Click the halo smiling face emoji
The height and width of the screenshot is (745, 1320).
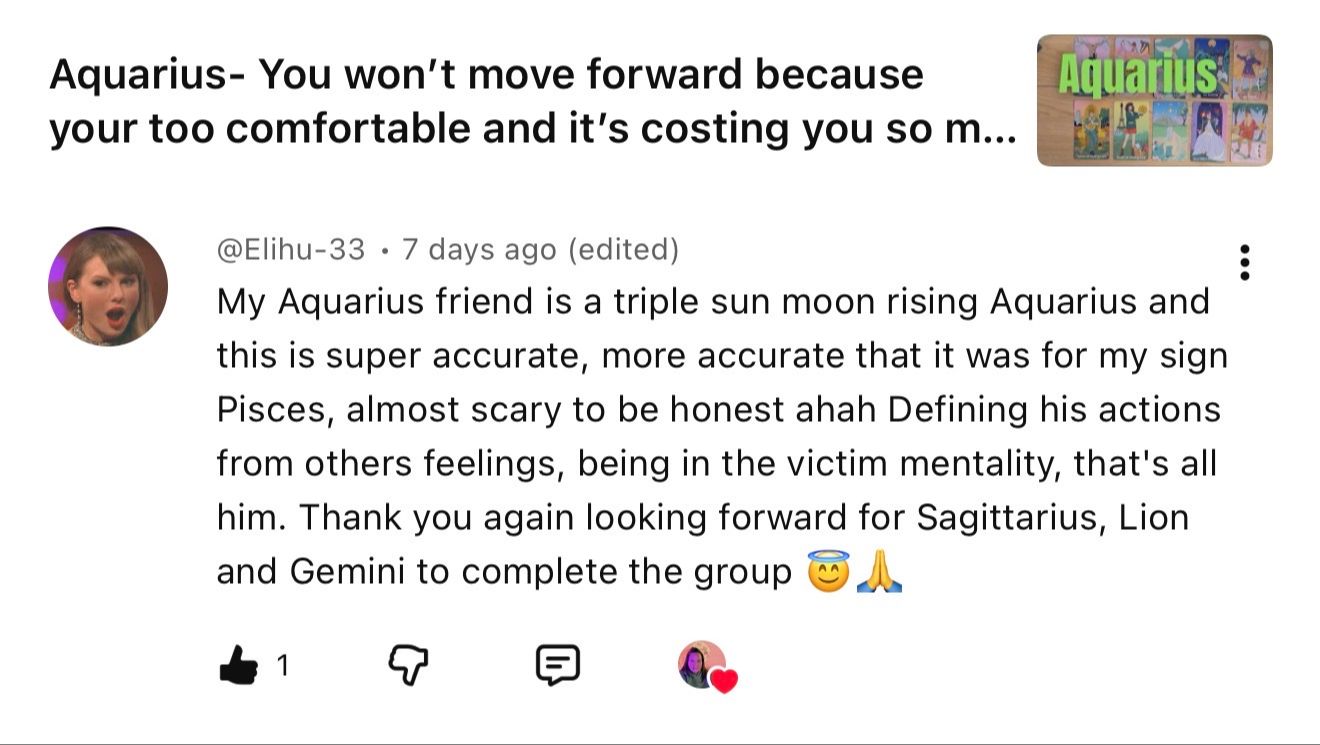(x=827, y=571)
